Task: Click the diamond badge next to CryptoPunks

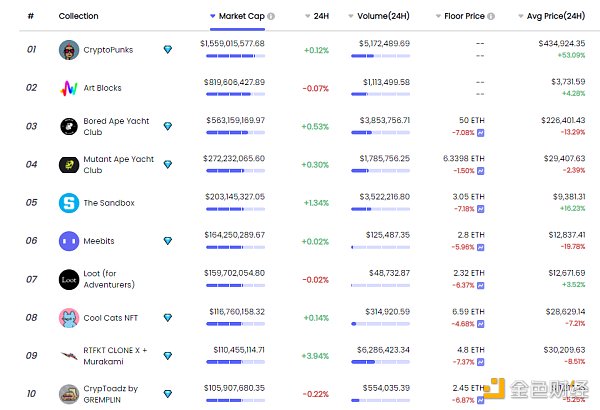Action: [x=167, y=49]
